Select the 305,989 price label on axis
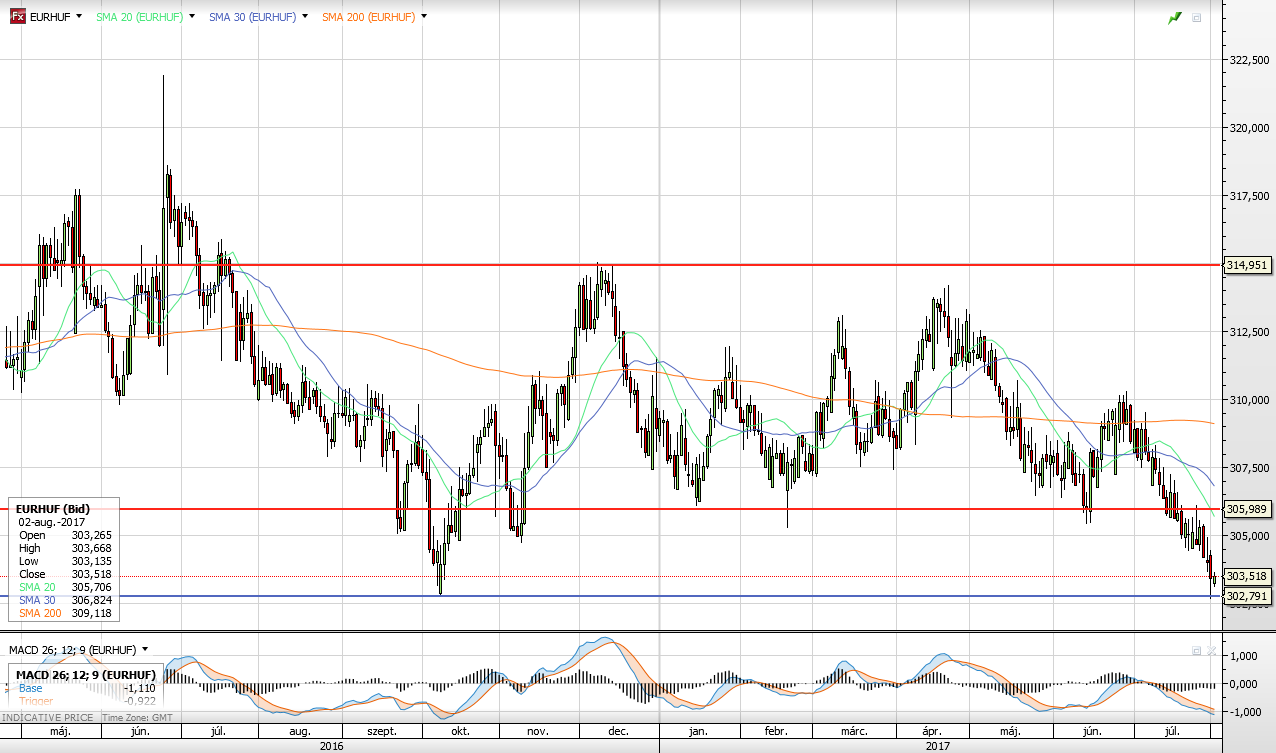This screenshot has width=1276, height=753. [x=1247, y=509]
